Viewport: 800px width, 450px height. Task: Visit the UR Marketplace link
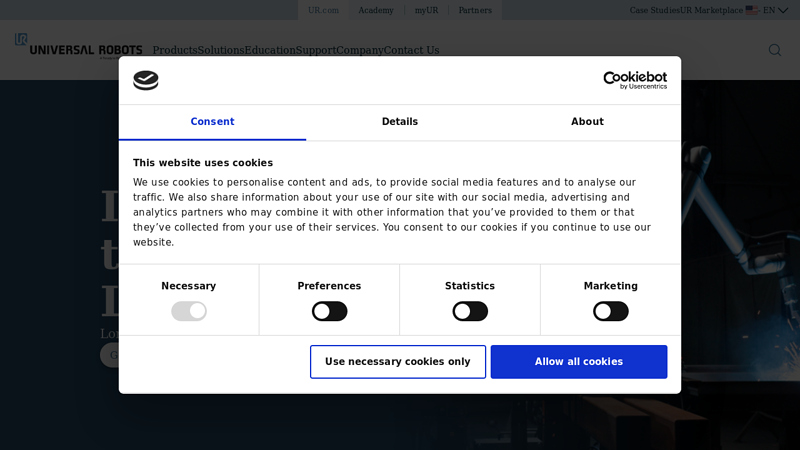[711, 10]
